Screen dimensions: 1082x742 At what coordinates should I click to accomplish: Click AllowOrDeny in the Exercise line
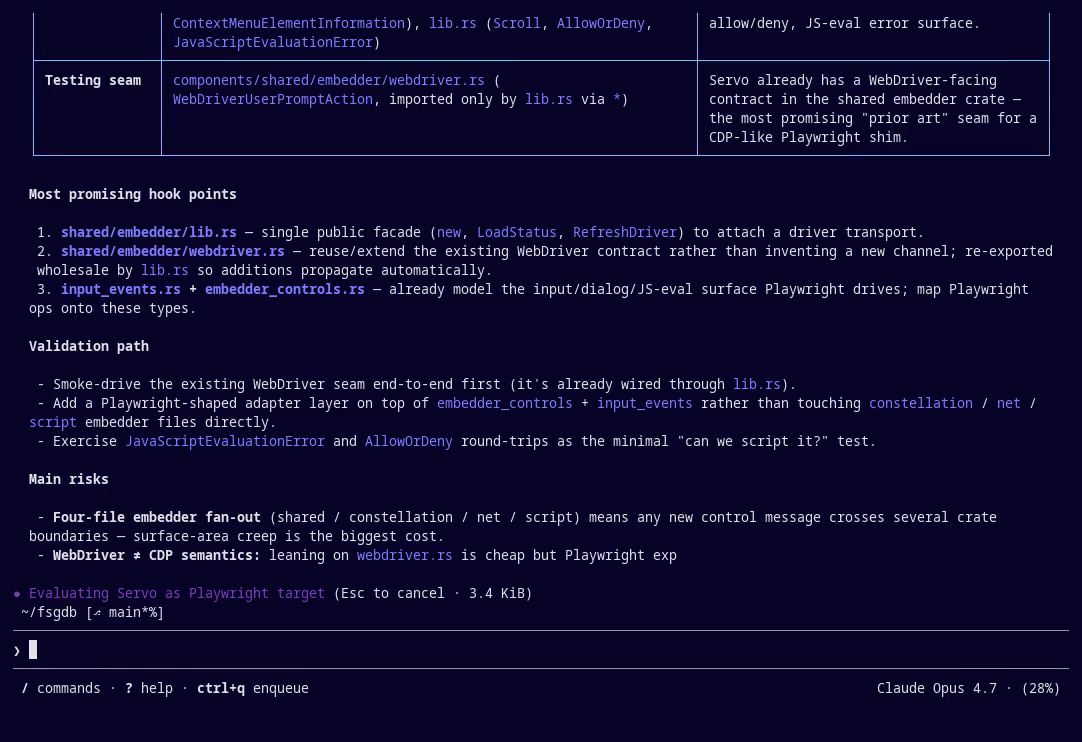(409, 441)
